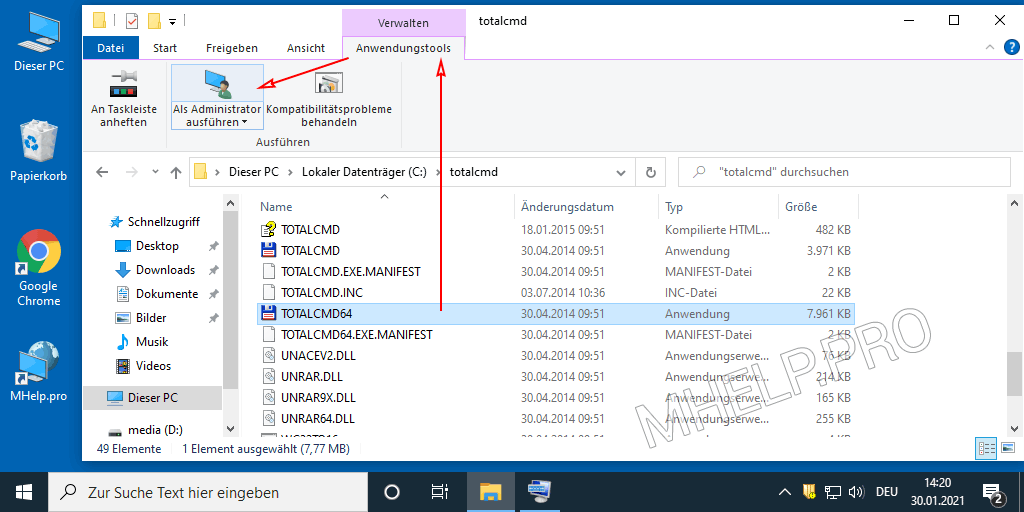
Task: Open Downloads in the navigation pane
Action: [165, 270]
